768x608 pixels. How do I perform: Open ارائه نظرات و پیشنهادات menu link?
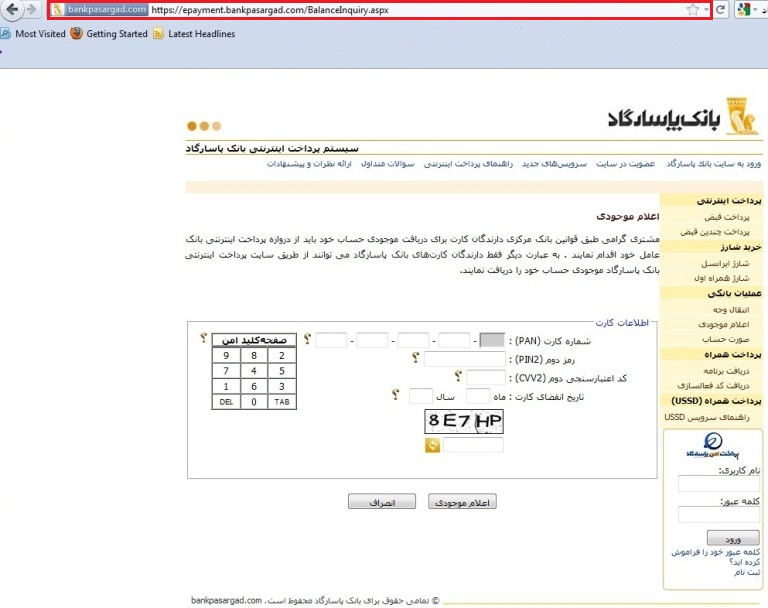coord(309,164)
